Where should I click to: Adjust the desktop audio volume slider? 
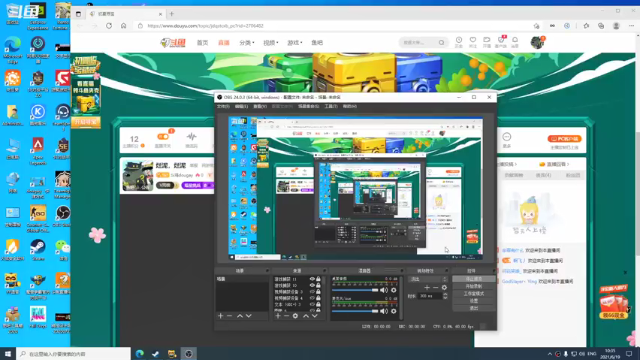tap(355, 290)
